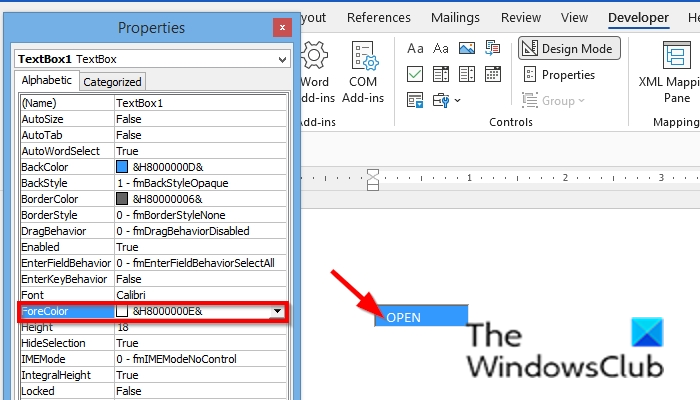Open the Group dropdown
700x400 pixels.
tap(553, 100)
